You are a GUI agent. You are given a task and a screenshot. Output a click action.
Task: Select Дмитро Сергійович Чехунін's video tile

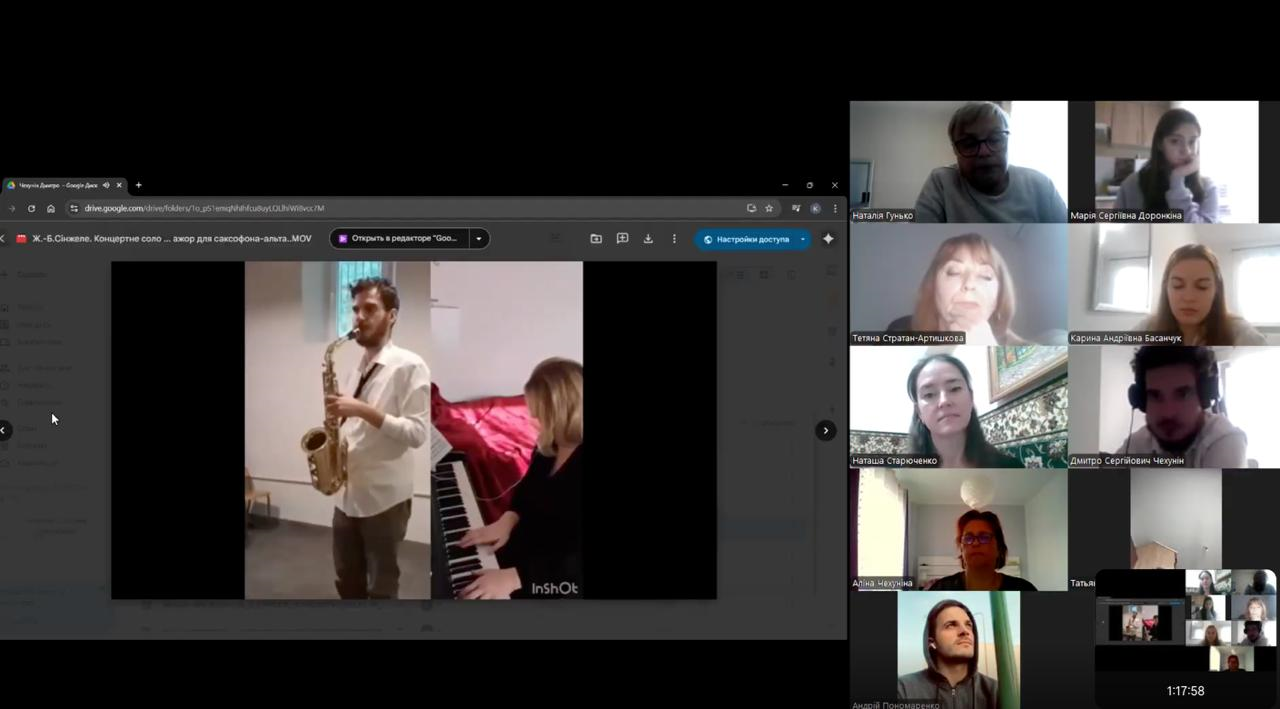pyautogui.click(x=1173, y=407)
